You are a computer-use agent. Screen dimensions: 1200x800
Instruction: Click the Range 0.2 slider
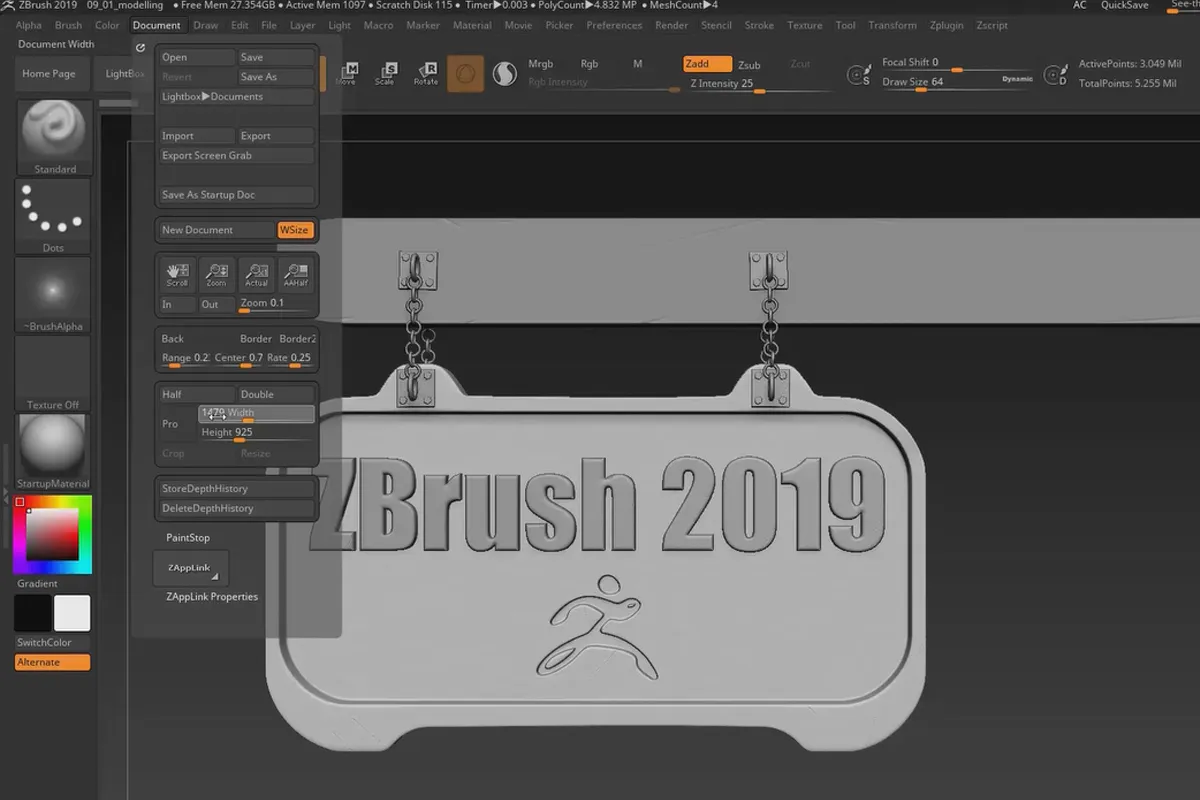coord(185,358)
